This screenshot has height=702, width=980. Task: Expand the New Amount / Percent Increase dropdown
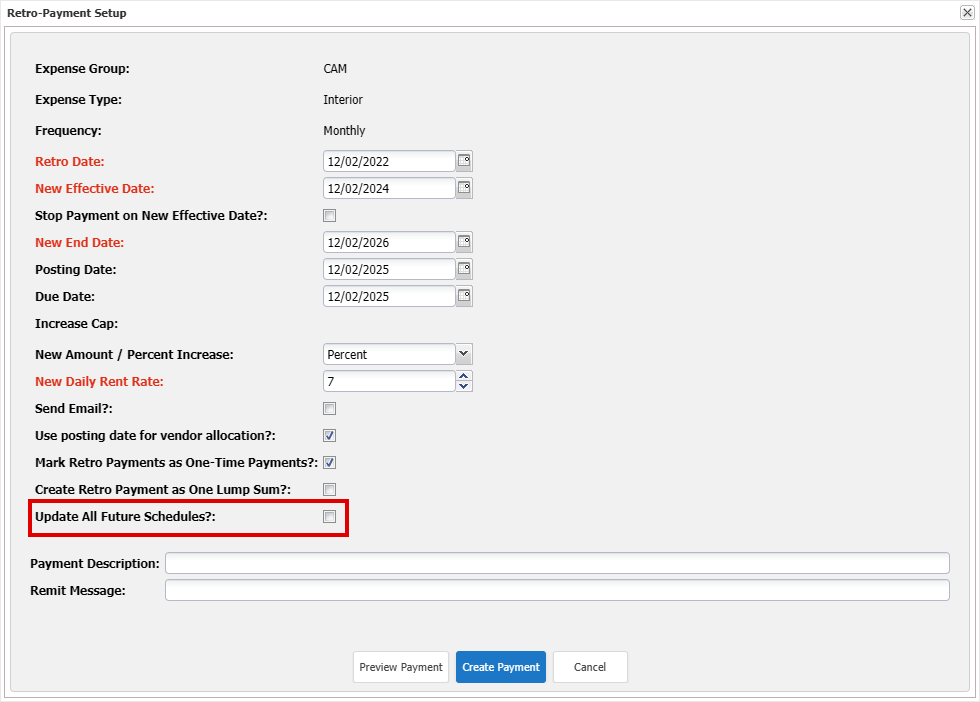pyautogui.click(x=463, y=354)
